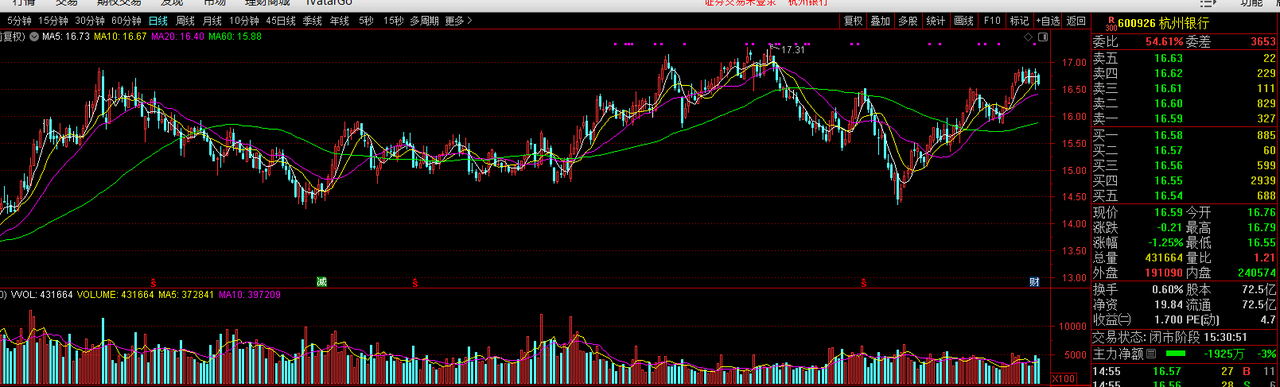Screen dimensions: 1280x387
Task: Click the diamond marker icon above chart
Action: click(x=1029, y=36)
